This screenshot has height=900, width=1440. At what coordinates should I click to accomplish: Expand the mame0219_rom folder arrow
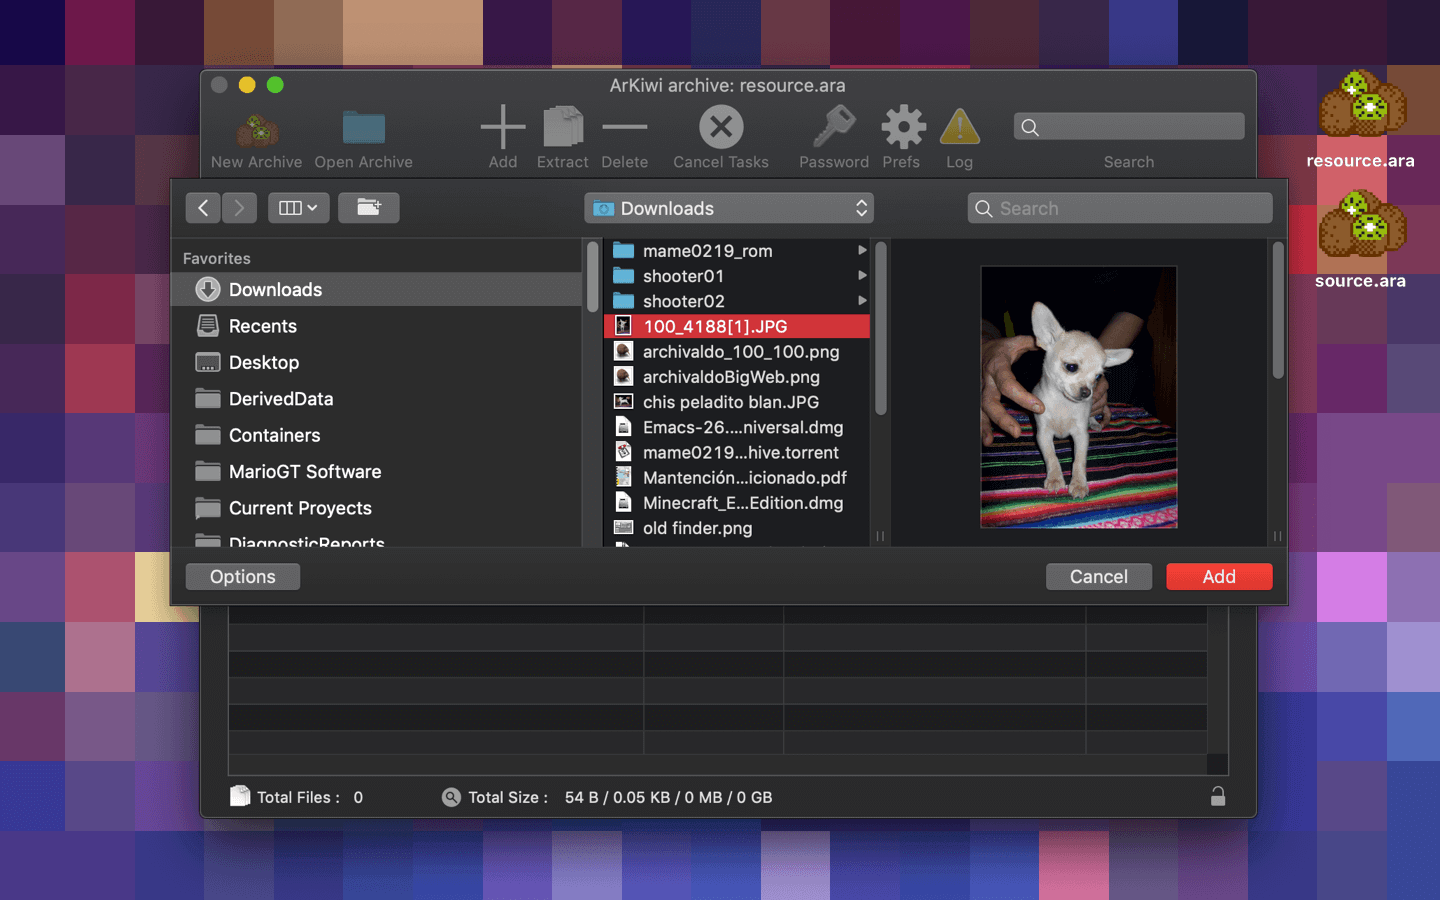861,251
